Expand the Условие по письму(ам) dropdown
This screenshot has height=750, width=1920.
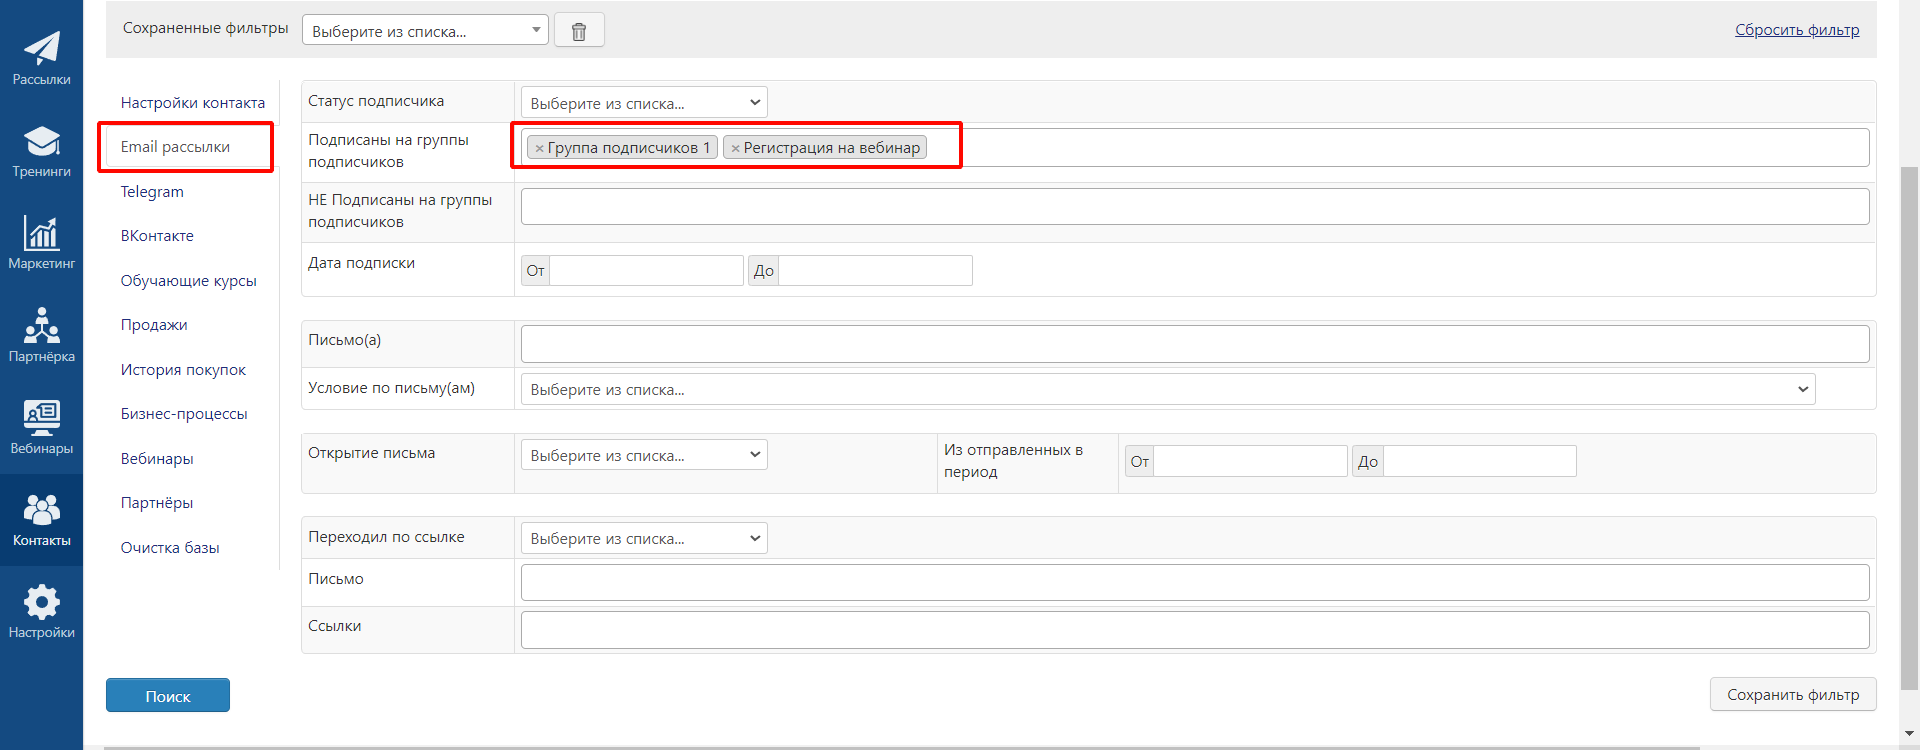(x=1167, y=389)
